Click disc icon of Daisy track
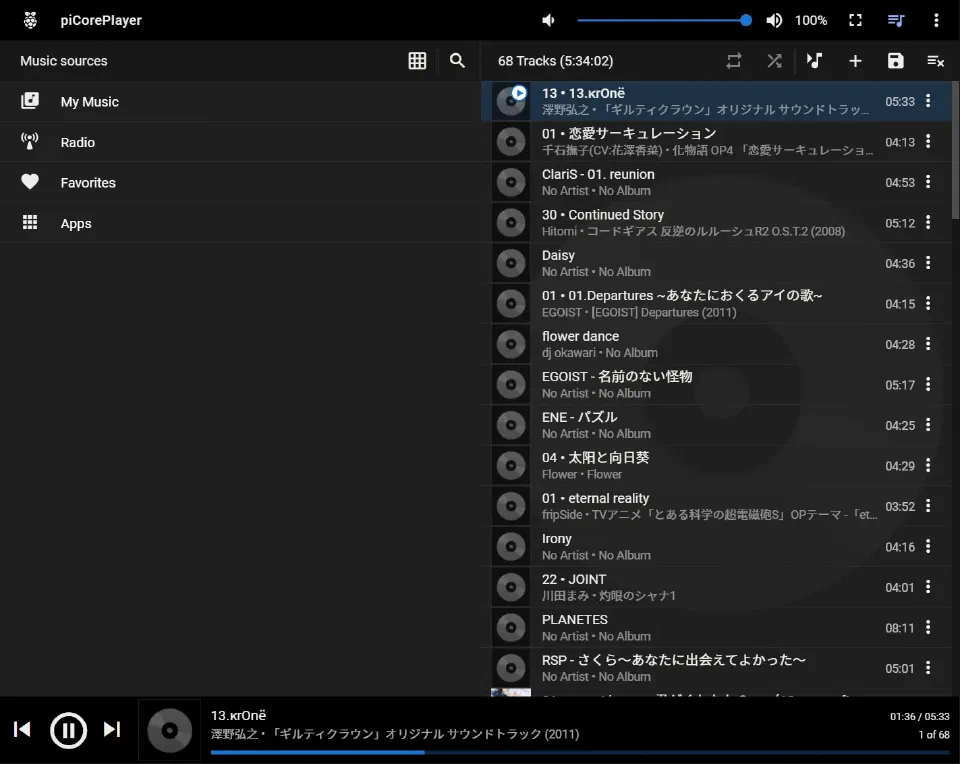960x764 pixels. click(x=511, y=263)
